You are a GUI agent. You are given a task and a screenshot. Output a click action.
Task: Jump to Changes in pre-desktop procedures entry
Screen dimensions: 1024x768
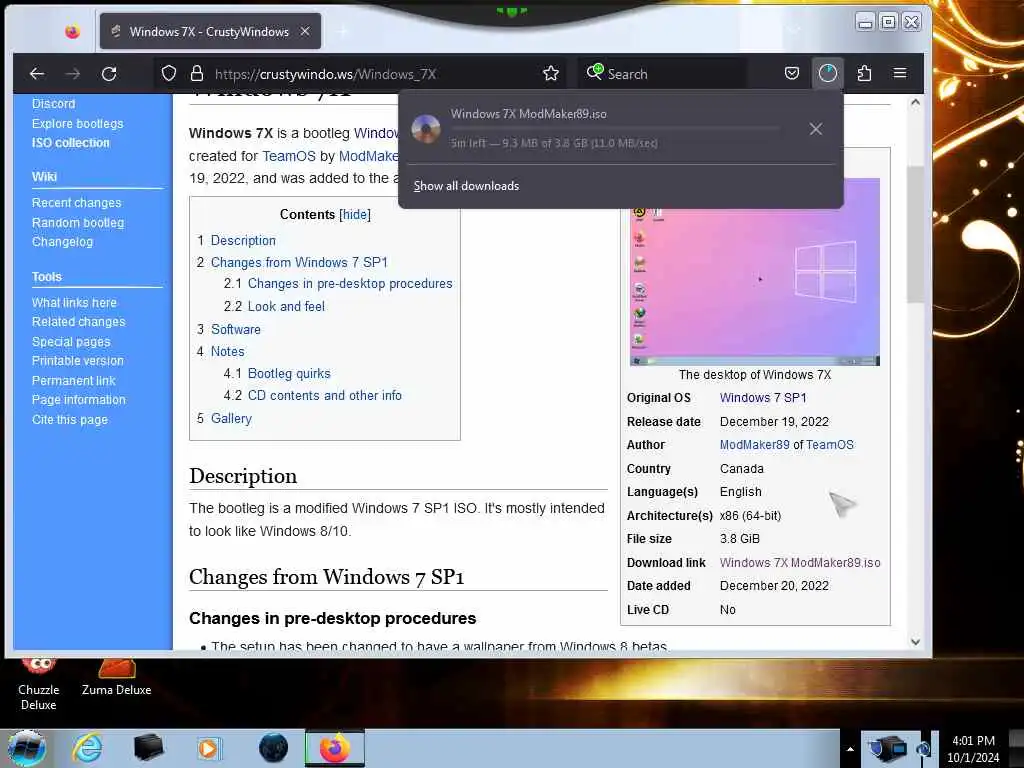350,284
